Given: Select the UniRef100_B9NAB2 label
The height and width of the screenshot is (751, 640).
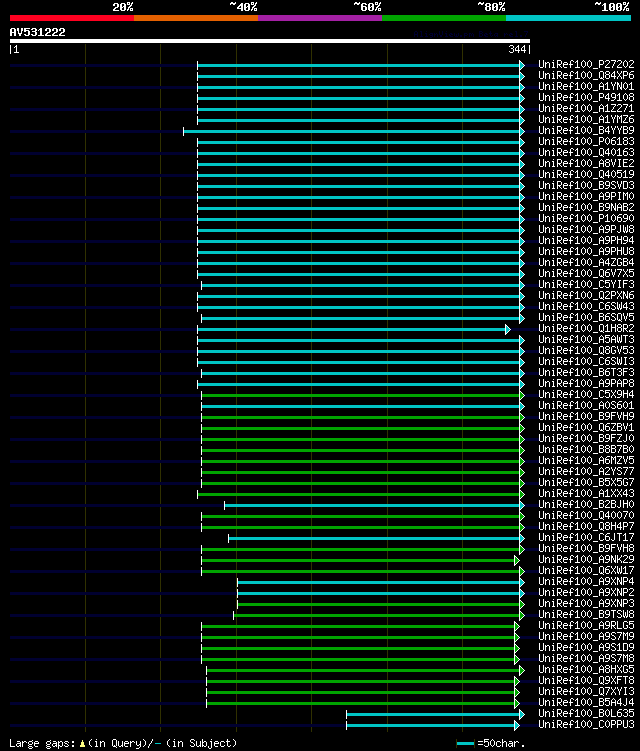Looking at the screenshot, I should pos(586,207).
